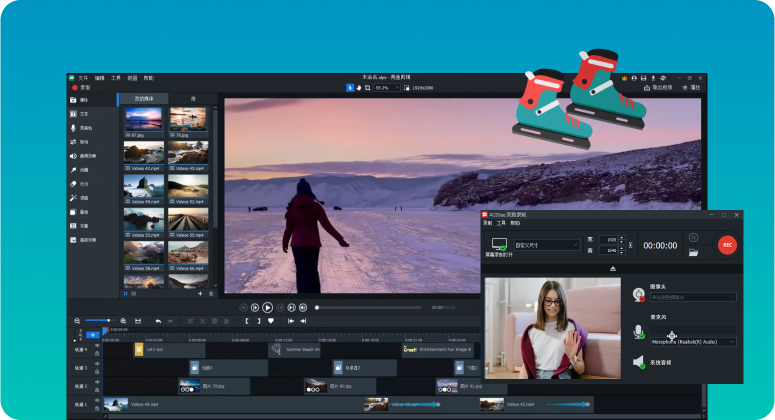Open the 编辑 menu in the editor

pyautogui.click(x=100, y=78)
